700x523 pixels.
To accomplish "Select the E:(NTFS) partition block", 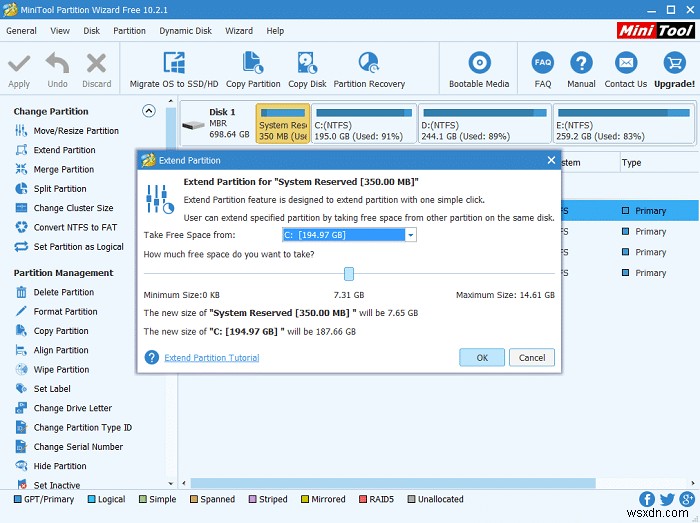I will 624,124.
